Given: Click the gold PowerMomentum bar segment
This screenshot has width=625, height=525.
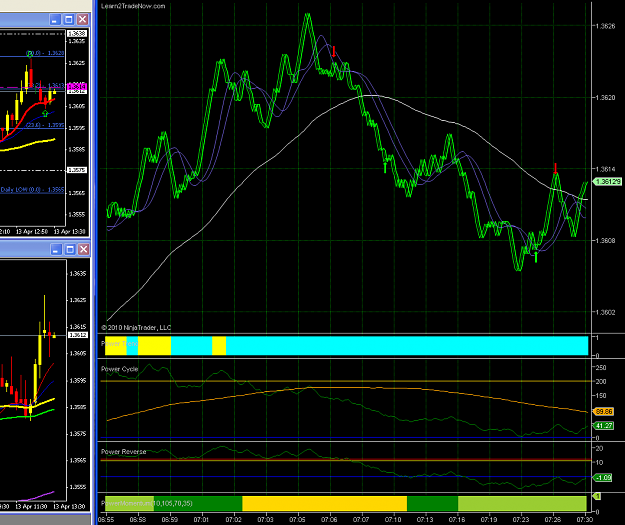Looking at the screenshot, I should click(324, 503).
